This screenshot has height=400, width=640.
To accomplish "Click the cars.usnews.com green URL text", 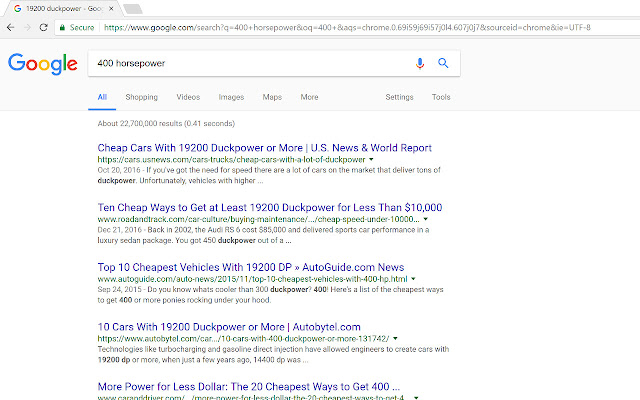I will tap(231, 160).
